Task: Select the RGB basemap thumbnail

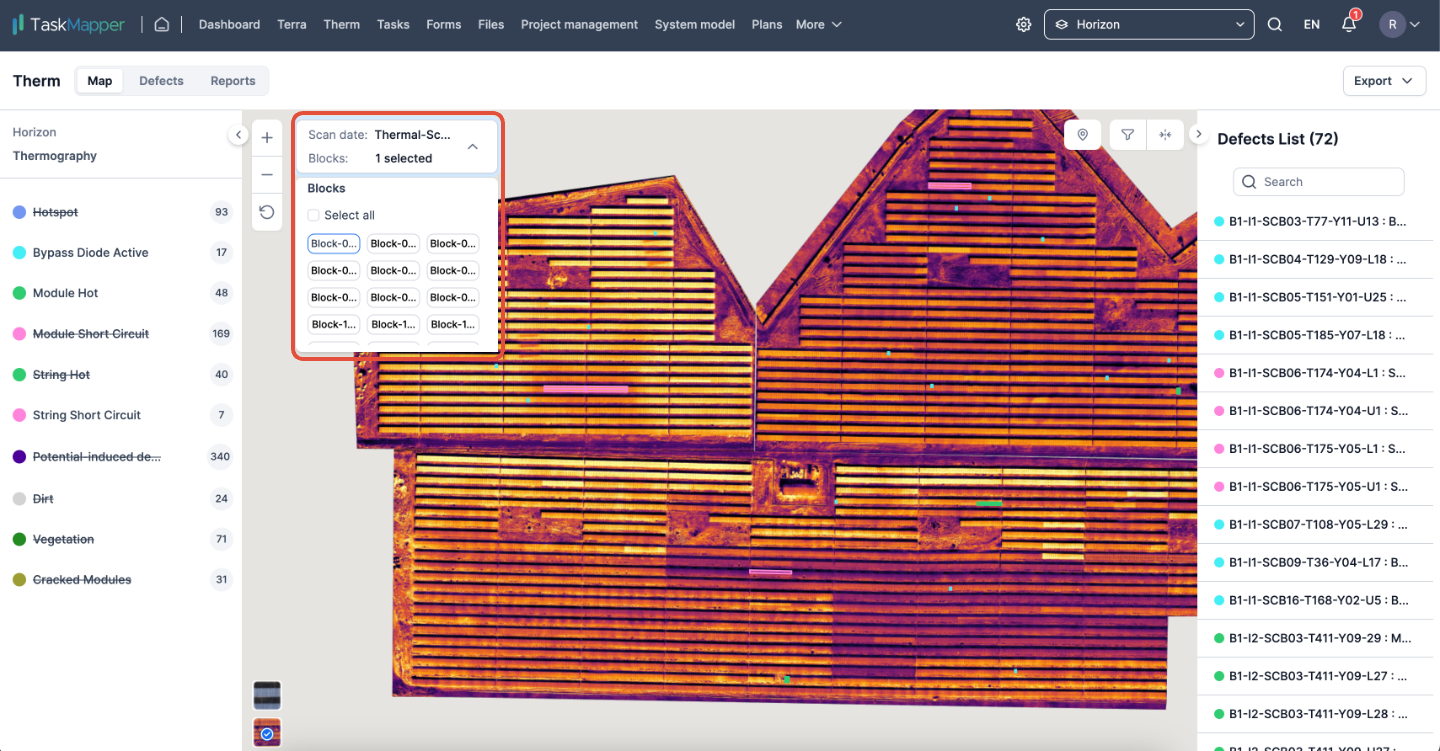Action: (267, 695)
